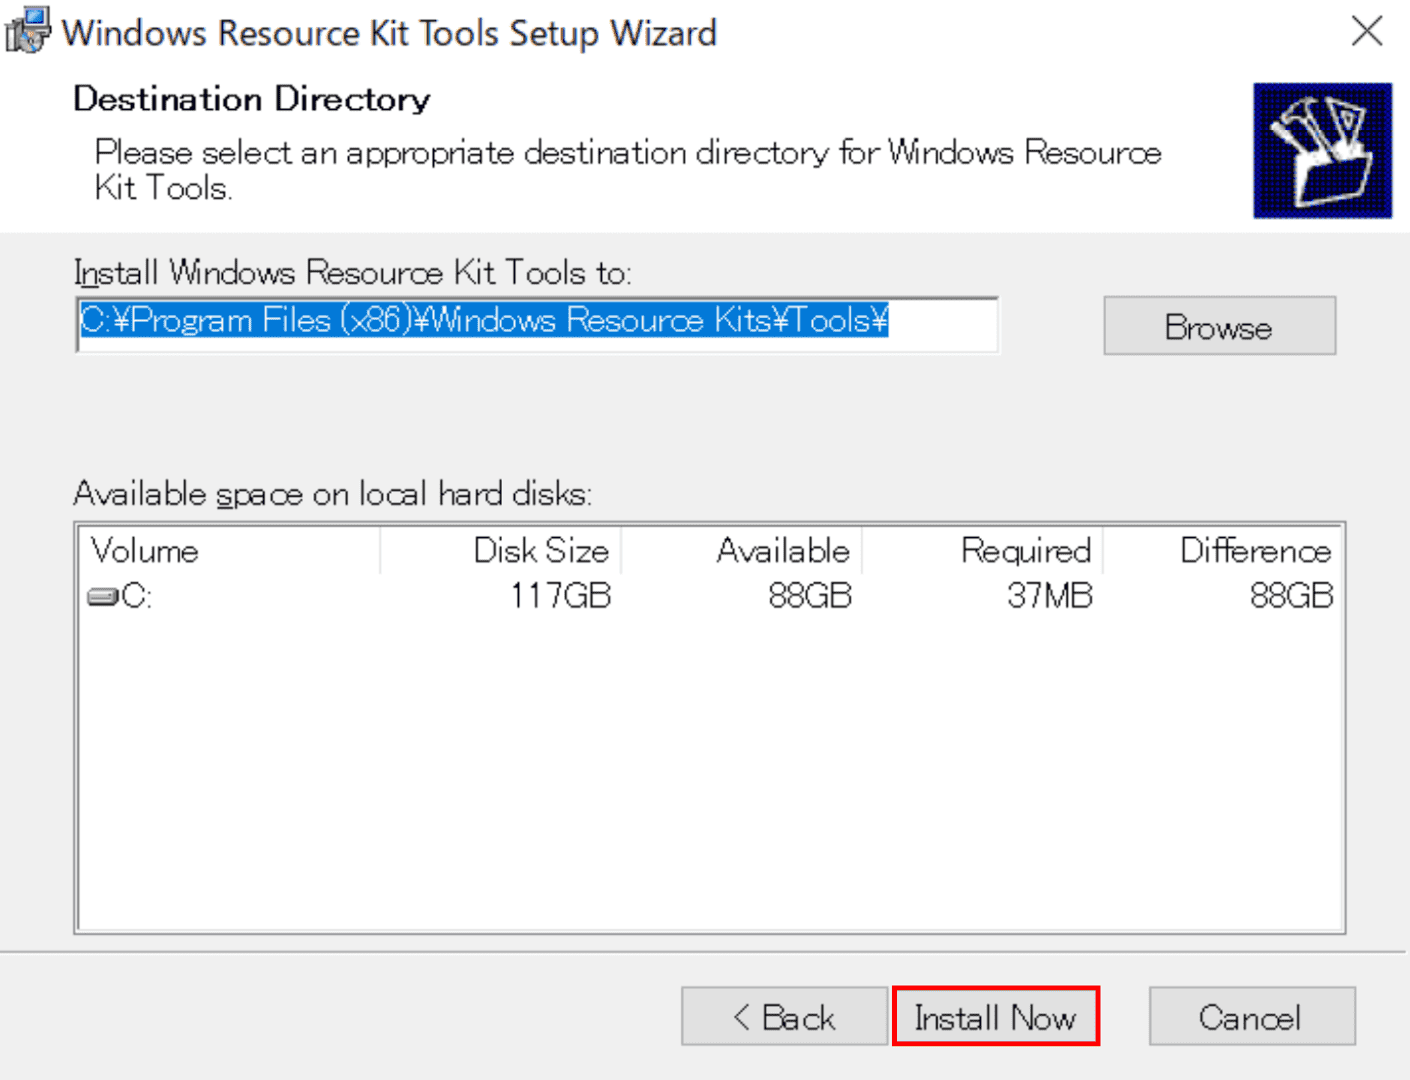The width and height of the screenshot is (1410, 1080).
Task: Click the Browse button
Action: 1219,326
